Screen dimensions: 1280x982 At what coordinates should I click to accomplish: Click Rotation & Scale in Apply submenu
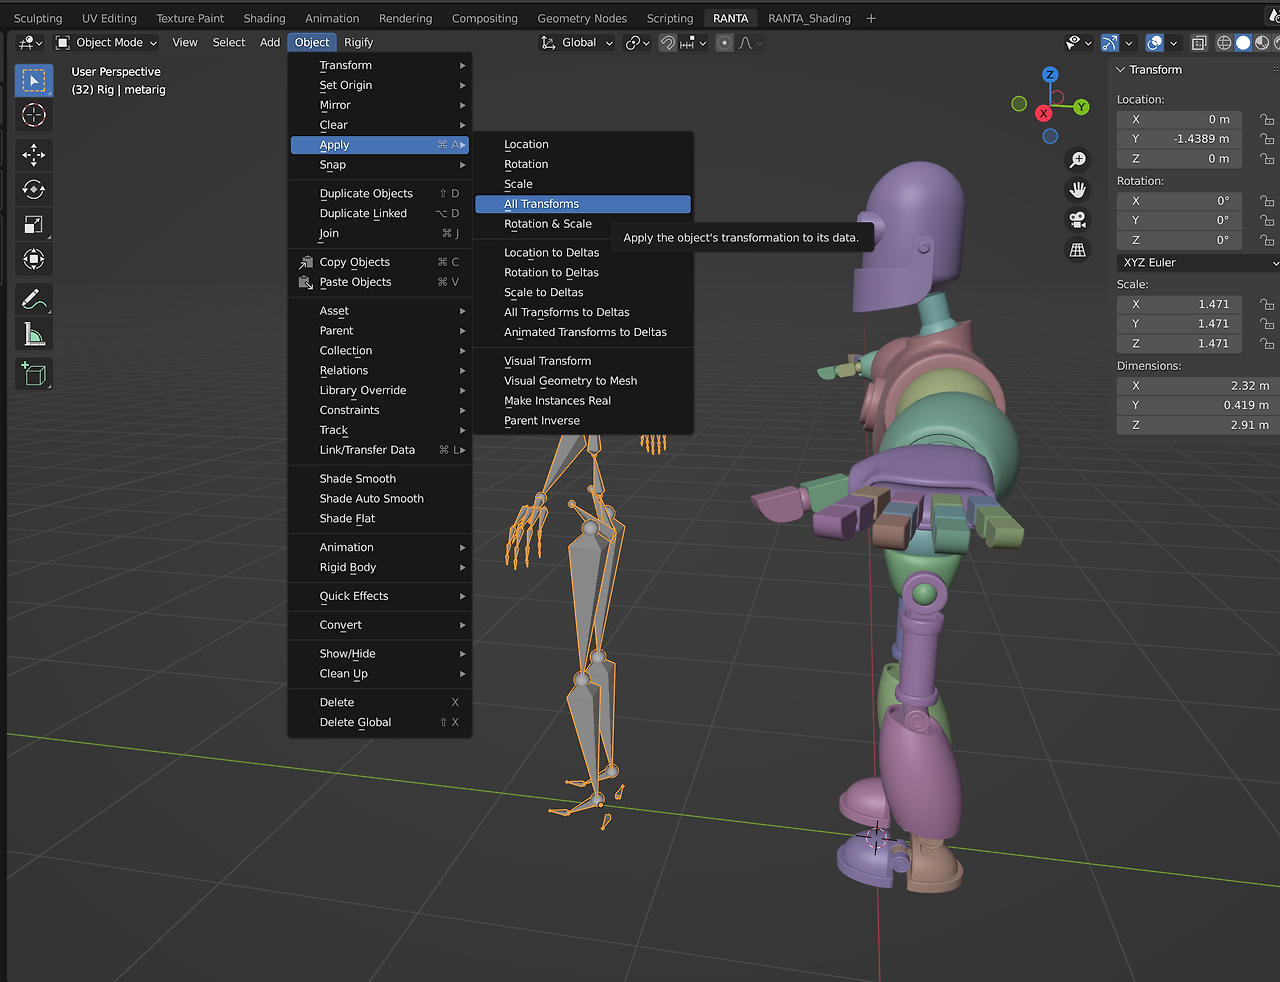click(548, 224)
